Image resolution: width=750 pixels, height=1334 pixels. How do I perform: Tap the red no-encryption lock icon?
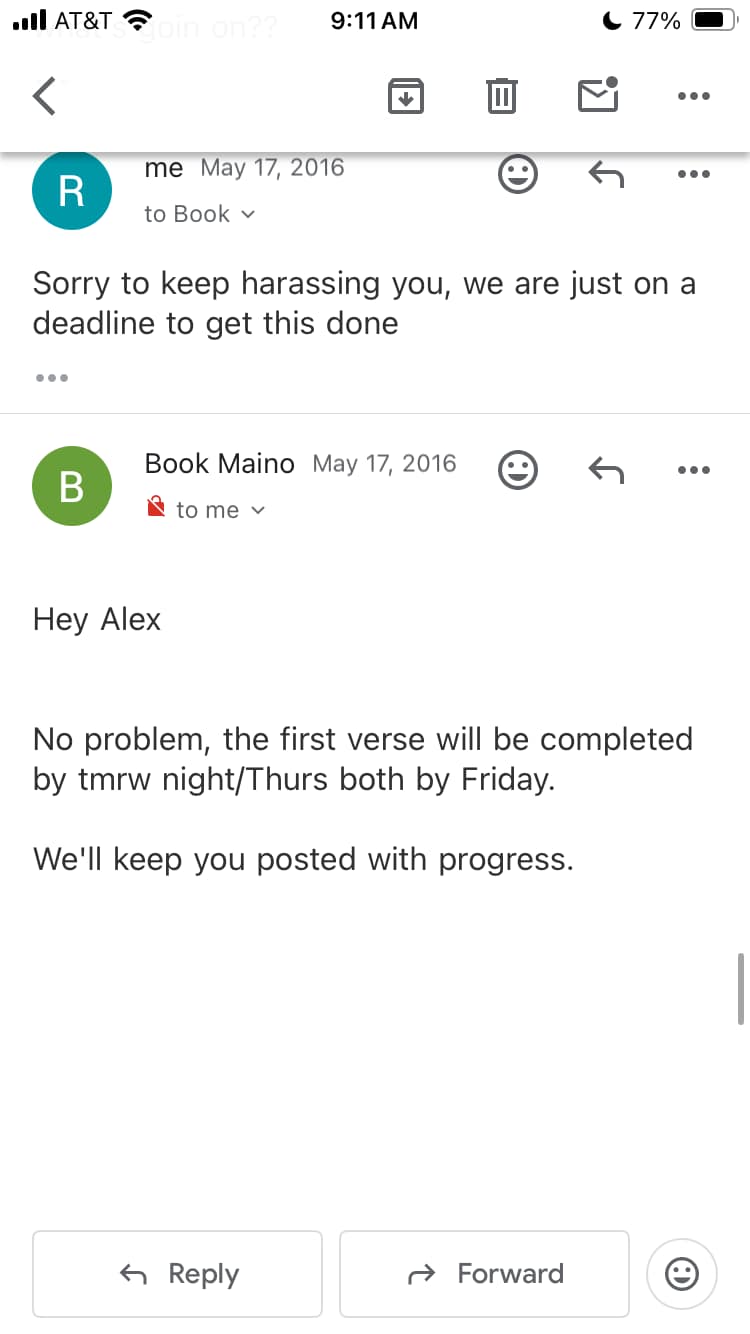[x=156, y=509]
